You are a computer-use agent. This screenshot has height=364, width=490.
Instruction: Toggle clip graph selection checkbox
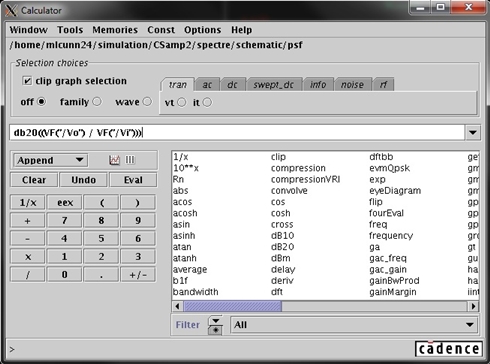click(x=27, y=81)
